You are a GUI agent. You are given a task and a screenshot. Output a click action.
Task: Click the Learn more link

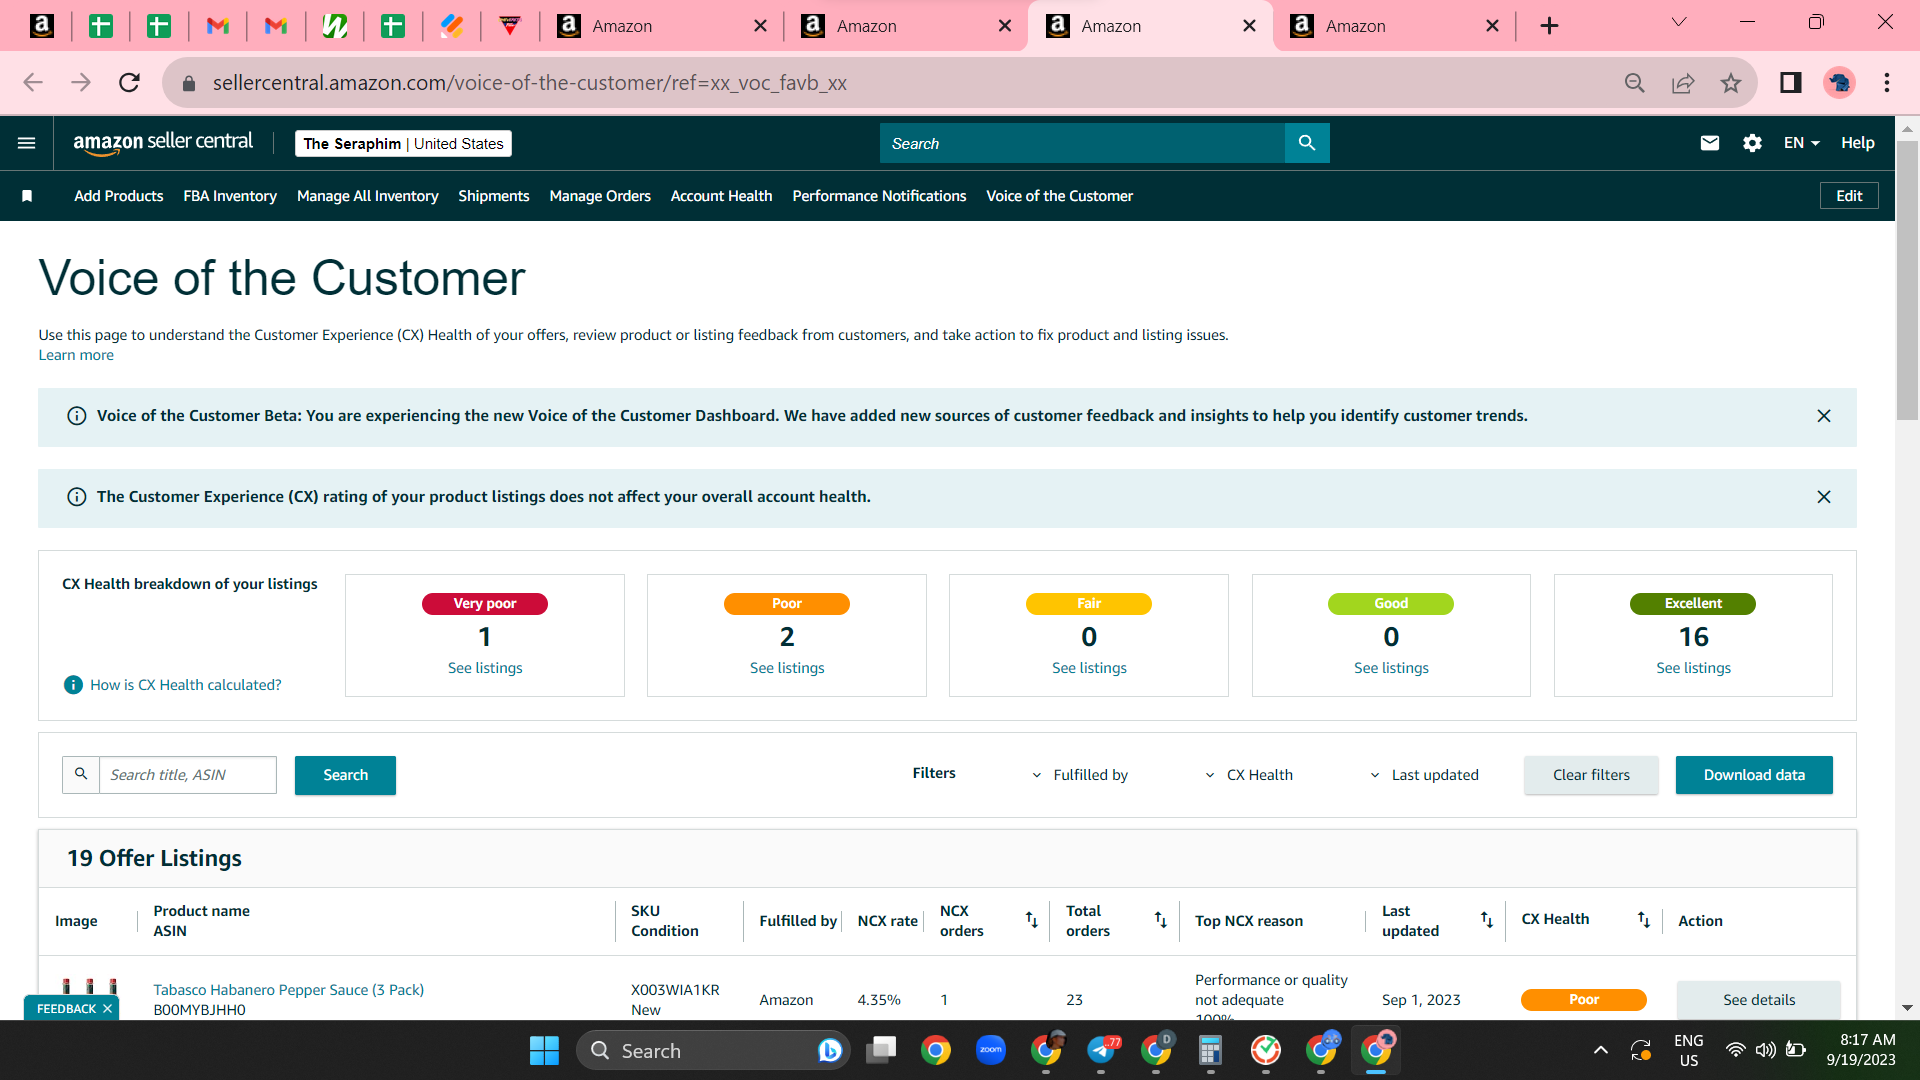[x=76, y=355]
